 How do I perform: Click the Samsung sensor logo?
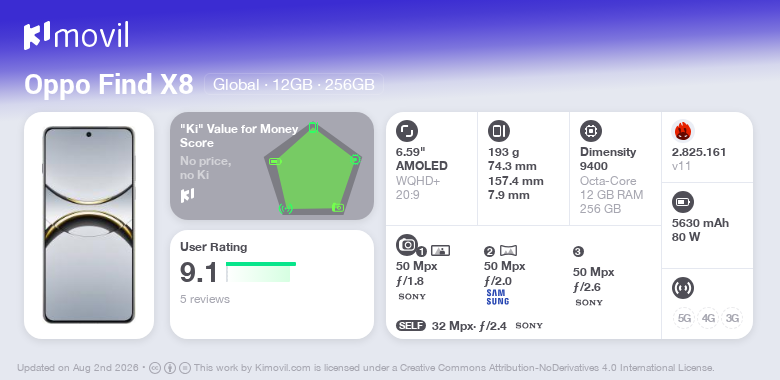497,297
